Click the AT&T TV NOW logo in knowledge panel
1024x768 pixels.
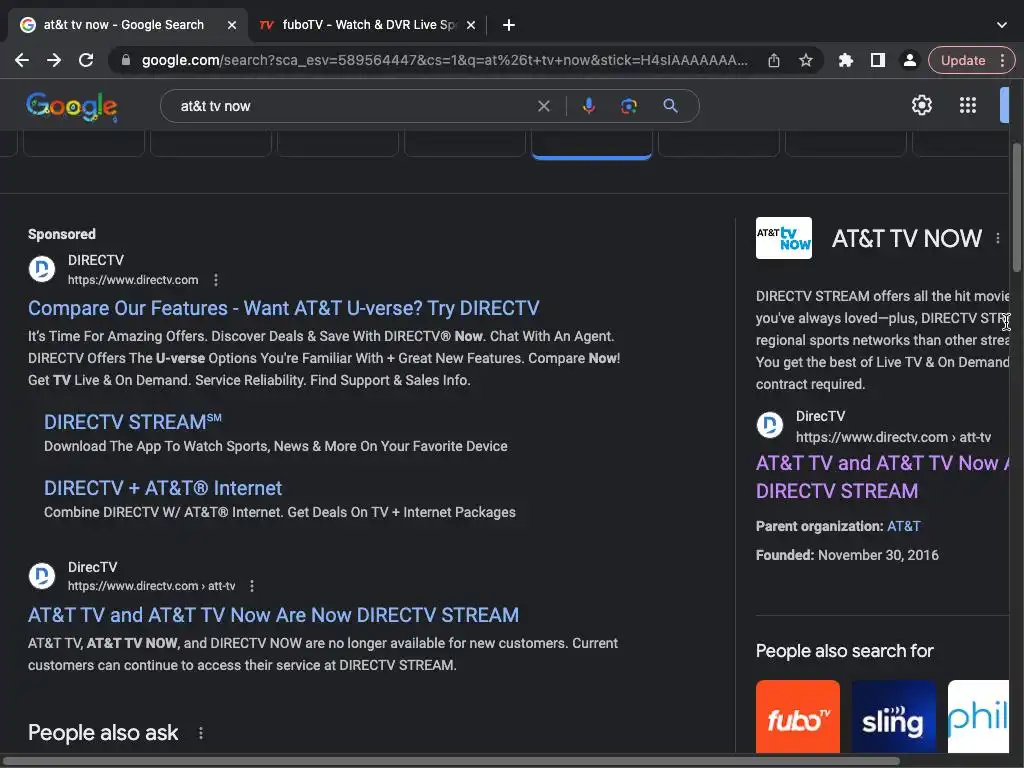click(x=784, y=238)
